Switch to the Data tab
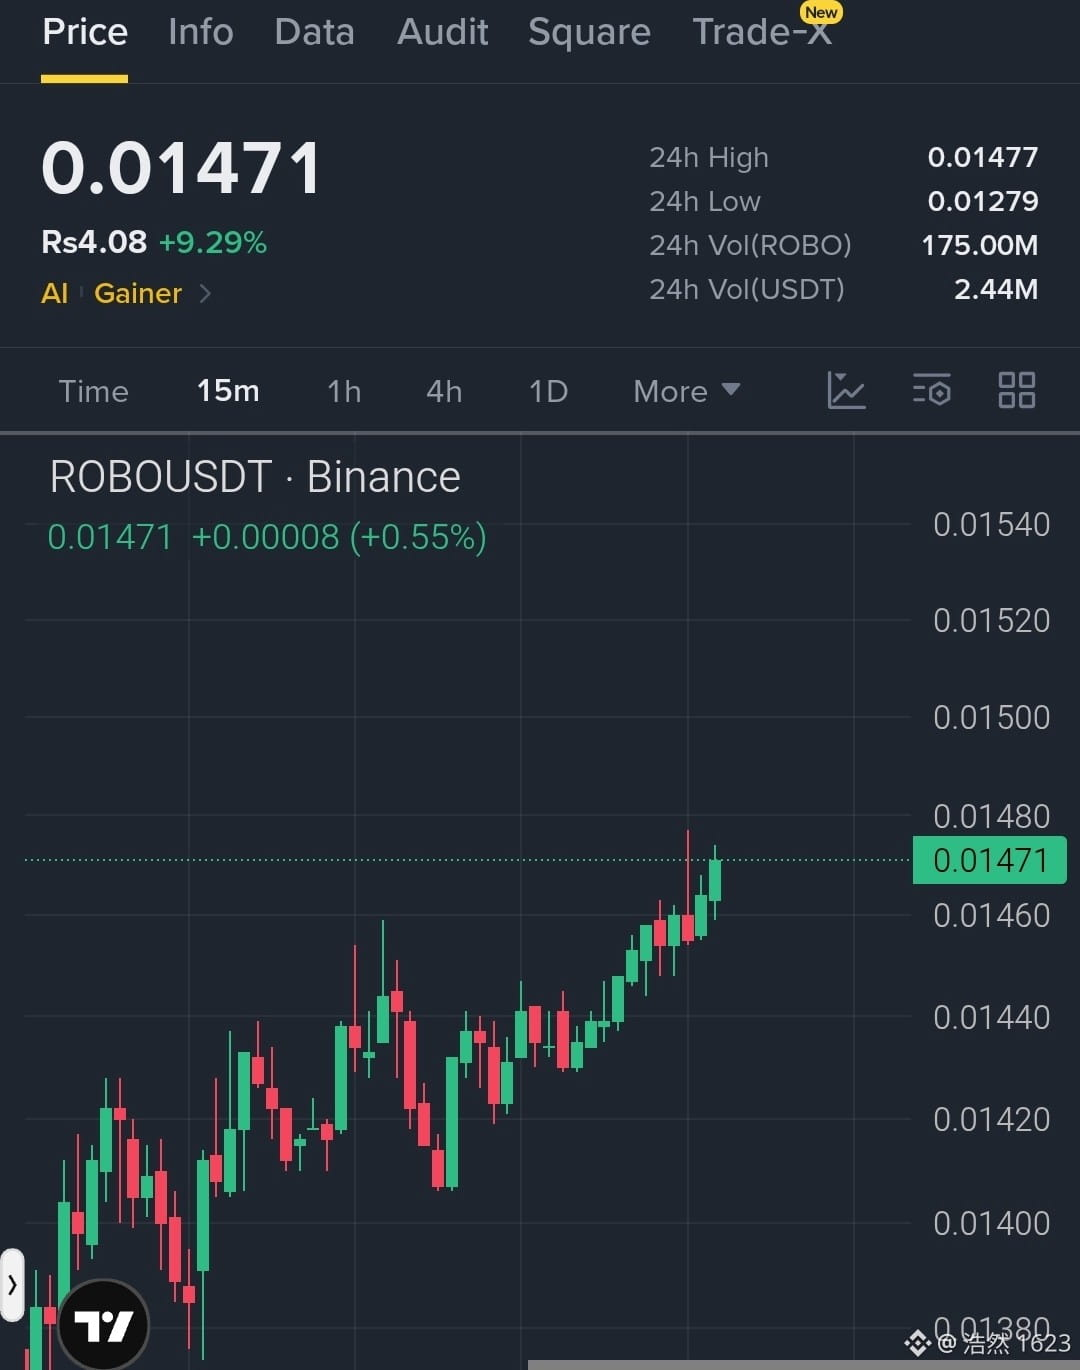 click(314, 32)
